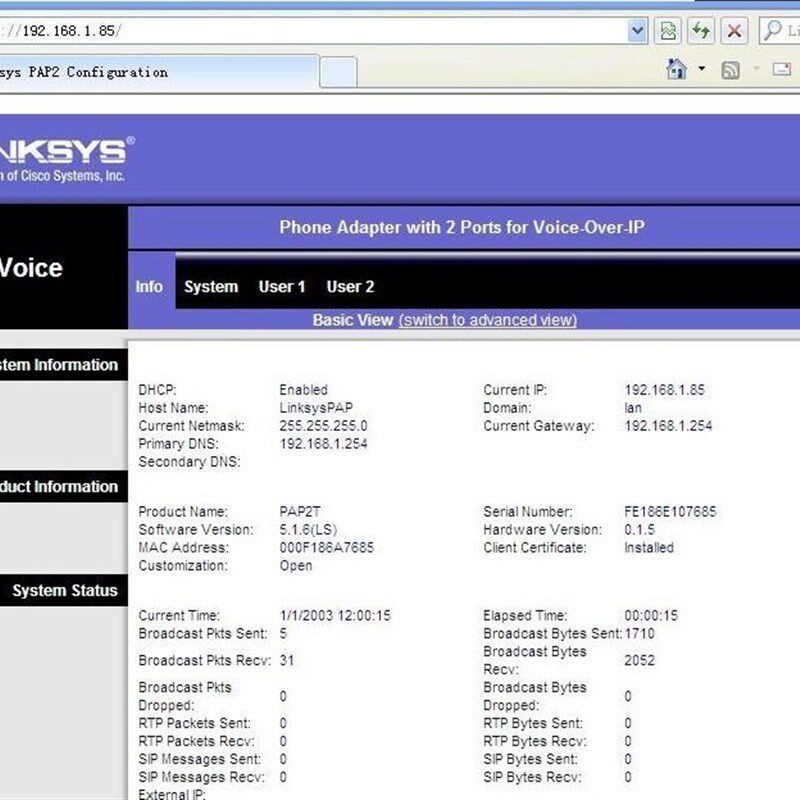Image resolution: width=800 pixels, height=800 pixels.
Task: Click the Stop loading icon
Action: [x=732, y=30]
